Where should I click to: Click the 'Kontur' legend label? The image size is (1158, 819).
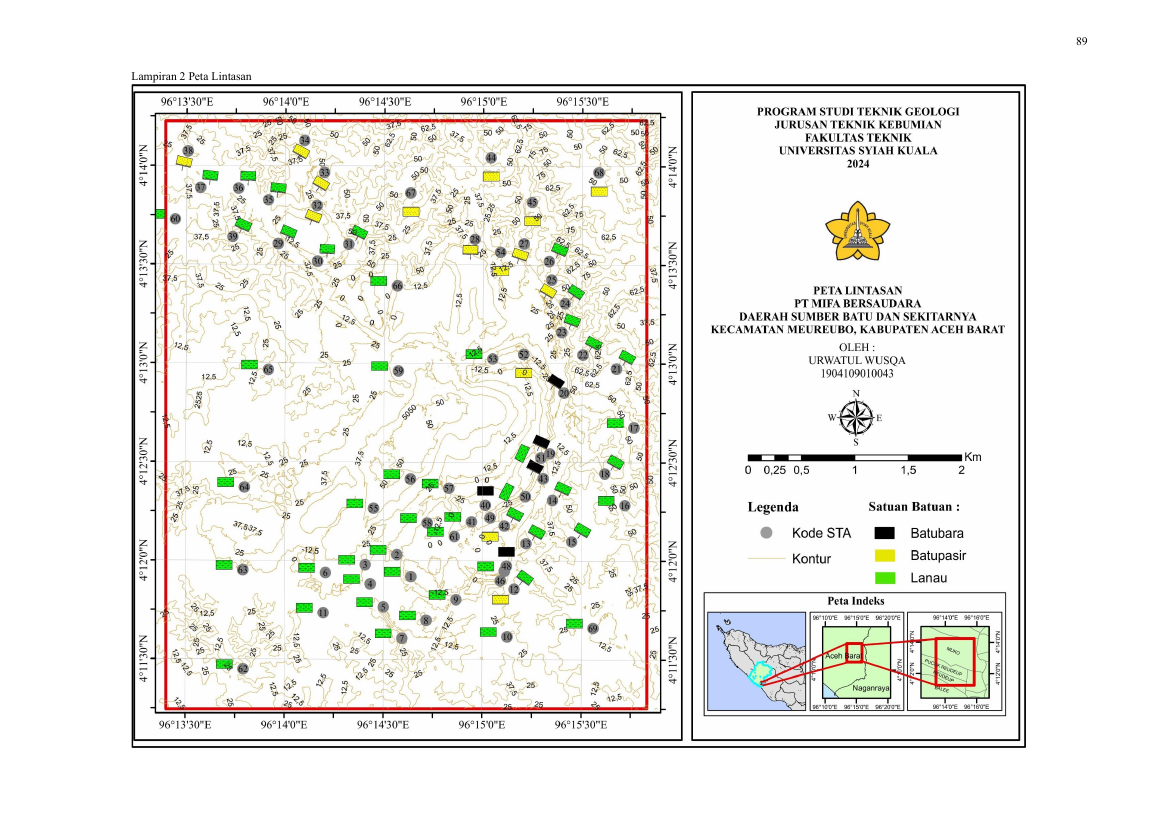811,559
